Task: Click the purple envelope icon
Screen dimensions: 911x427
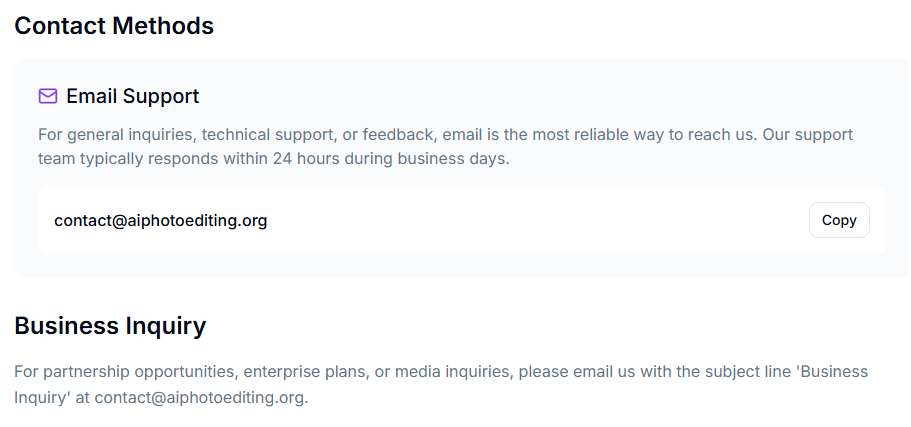Action: (x=48, y=96)
